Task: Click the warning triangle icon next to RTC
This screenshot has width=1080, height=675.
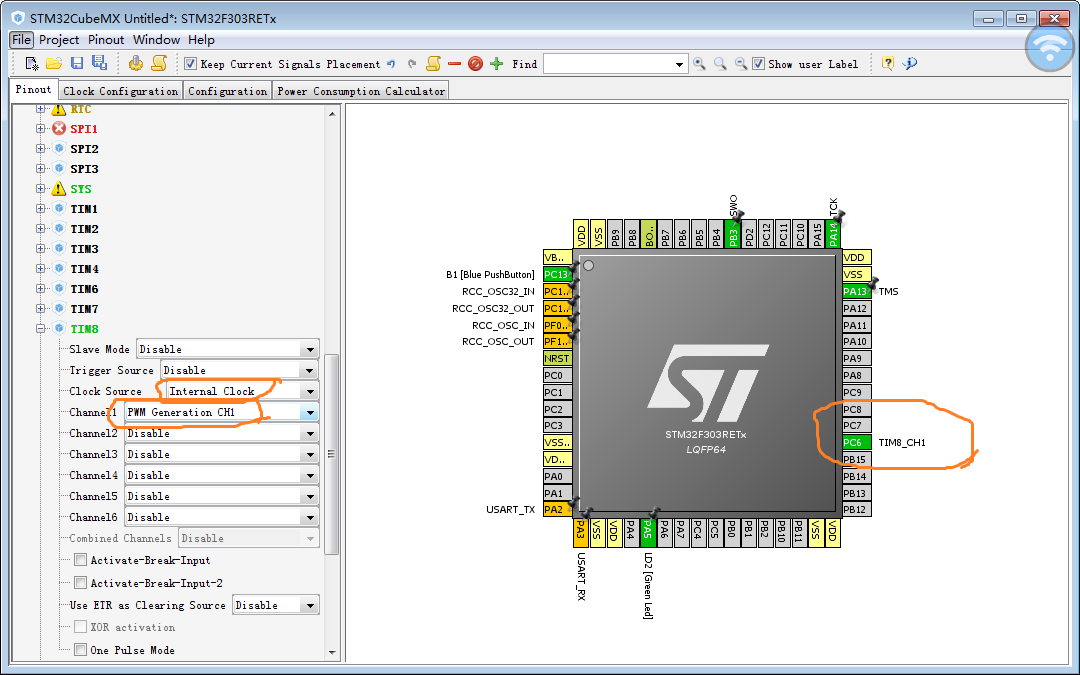Action: 59,110
